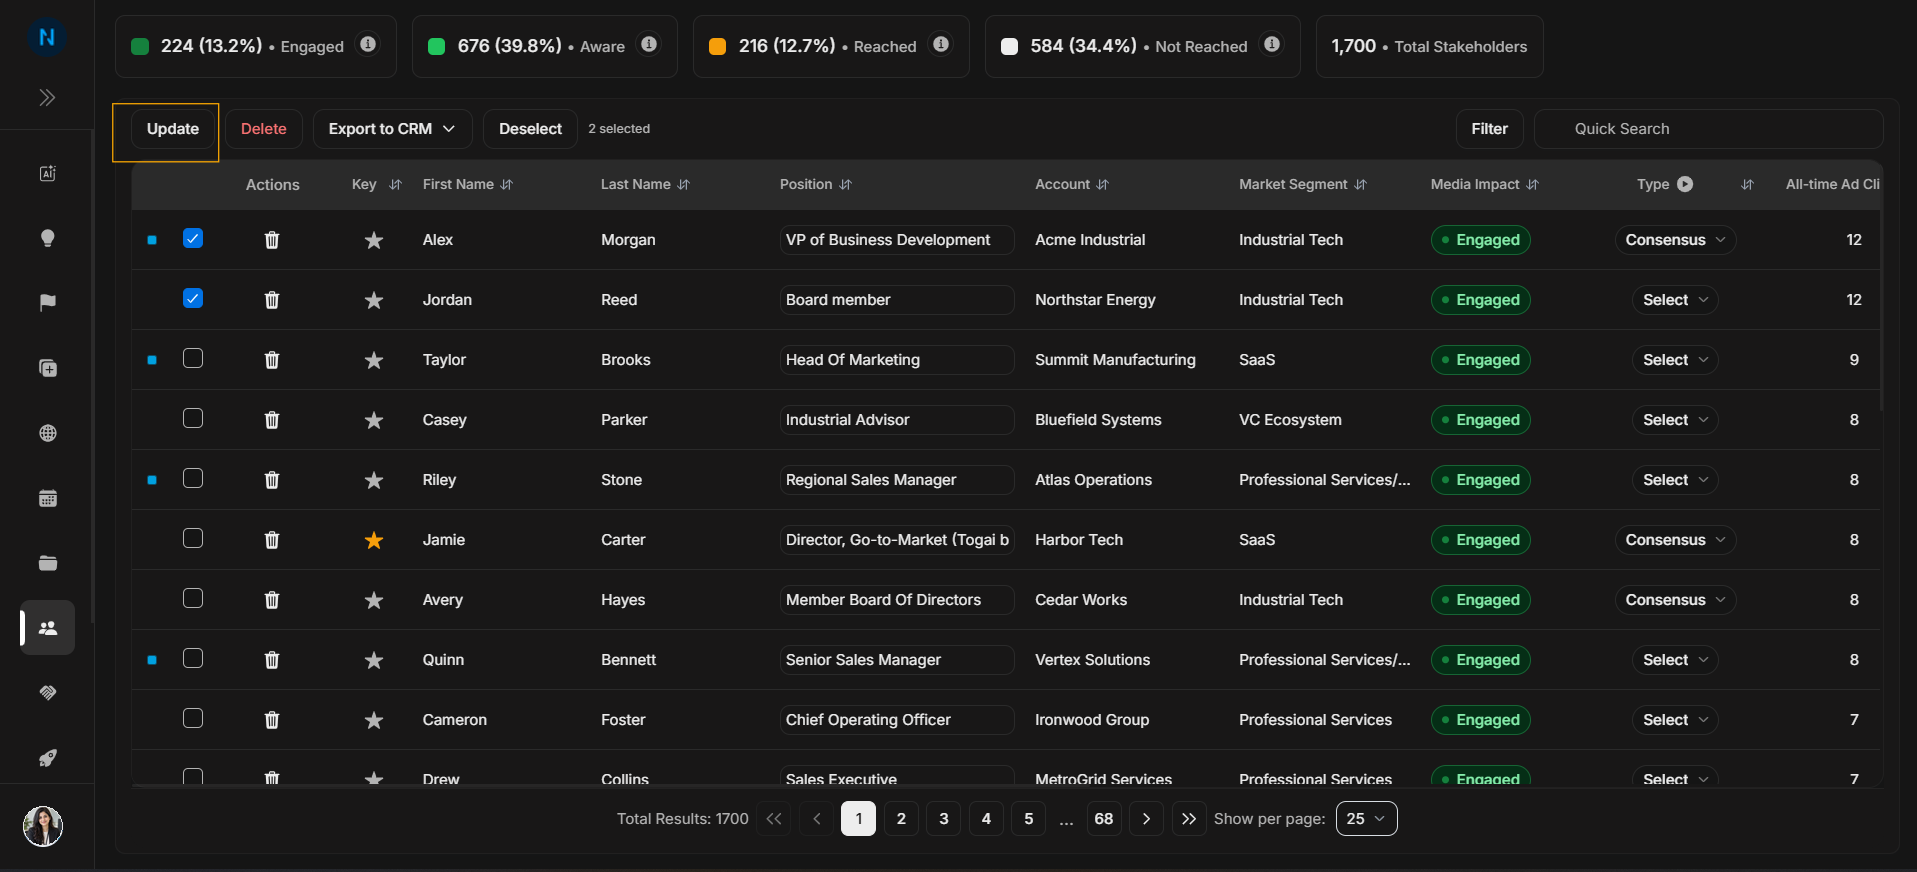Unstar Jamie Carter's gold key star
This screenshot has width=1917, height=872.
tap(374, 540)
